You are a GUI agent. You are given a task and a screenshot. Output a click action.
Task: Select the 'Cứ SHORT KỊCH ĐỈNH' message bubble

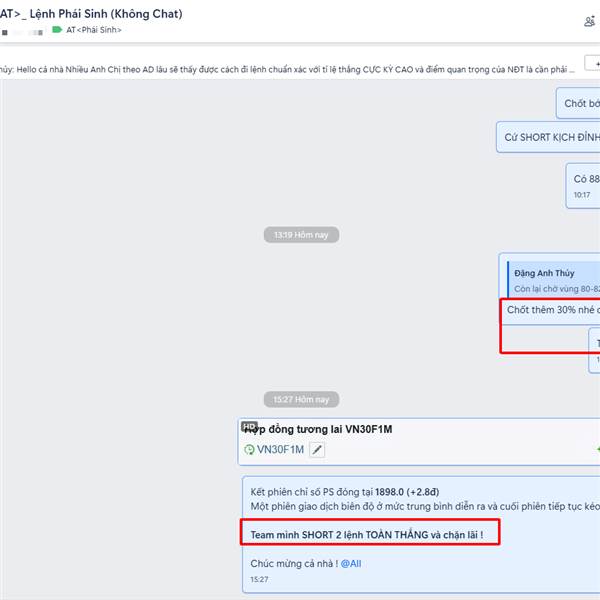[548, 137]
